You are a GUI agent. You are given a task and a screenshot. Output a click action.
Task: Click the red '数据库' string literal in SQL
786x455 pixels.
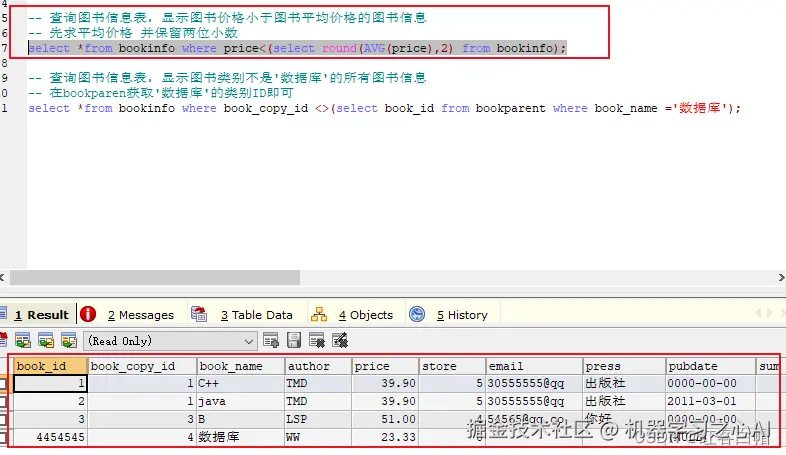click(699, 108)
